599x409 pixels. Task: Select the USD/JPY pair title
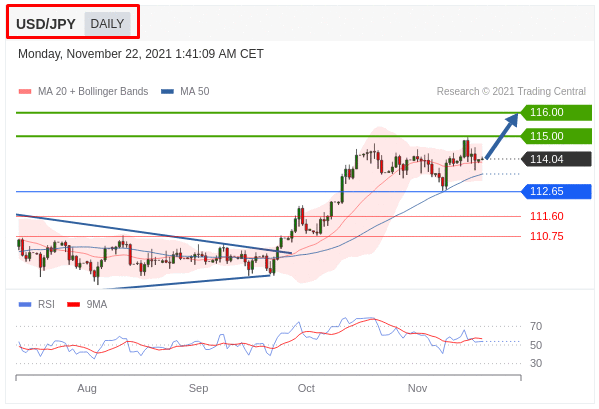point(46,24)
